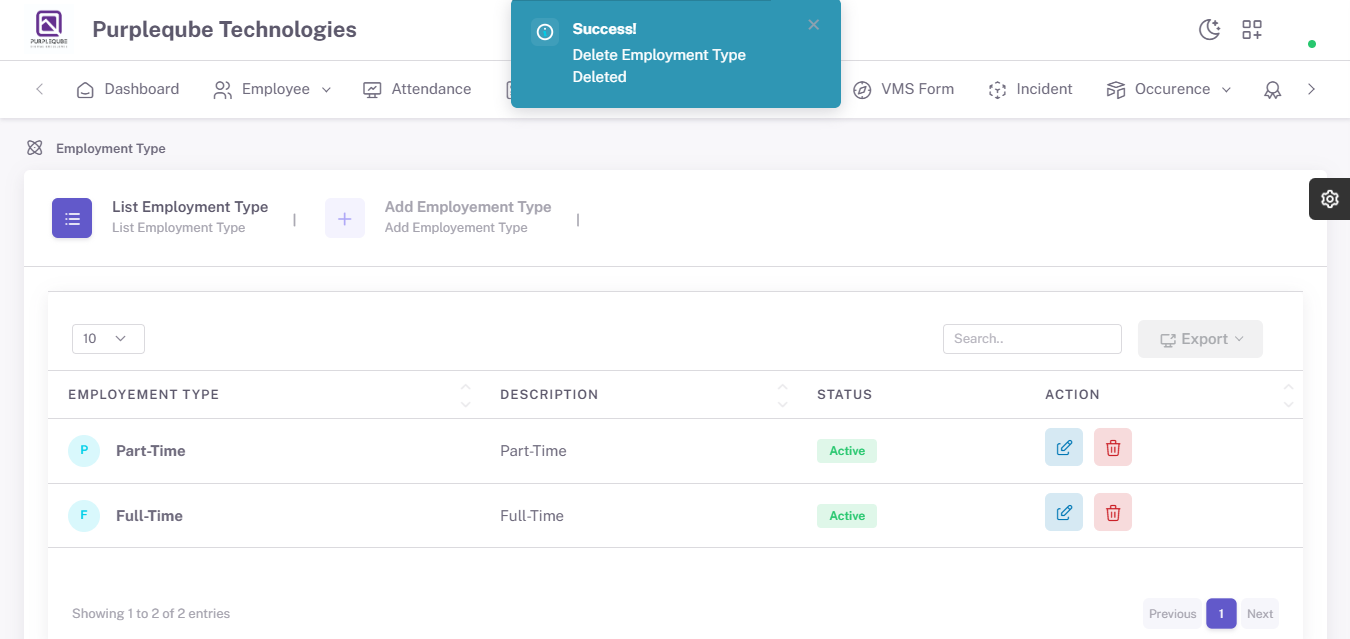Viewport: 1350px width, 639px height.
Task: Toggle dark mode moon icon
Action: click(1210, 29)
